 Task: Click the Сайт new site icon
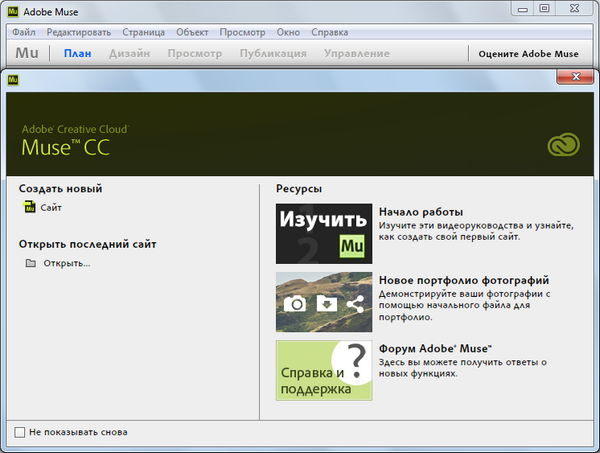tap(29, 208)
